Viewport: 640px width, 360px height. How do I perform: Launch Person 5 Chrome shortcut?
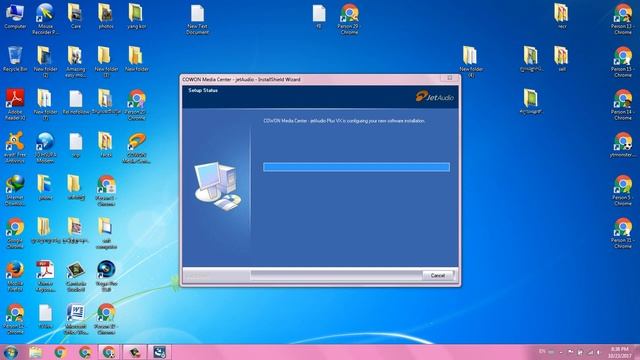point(622,191)
